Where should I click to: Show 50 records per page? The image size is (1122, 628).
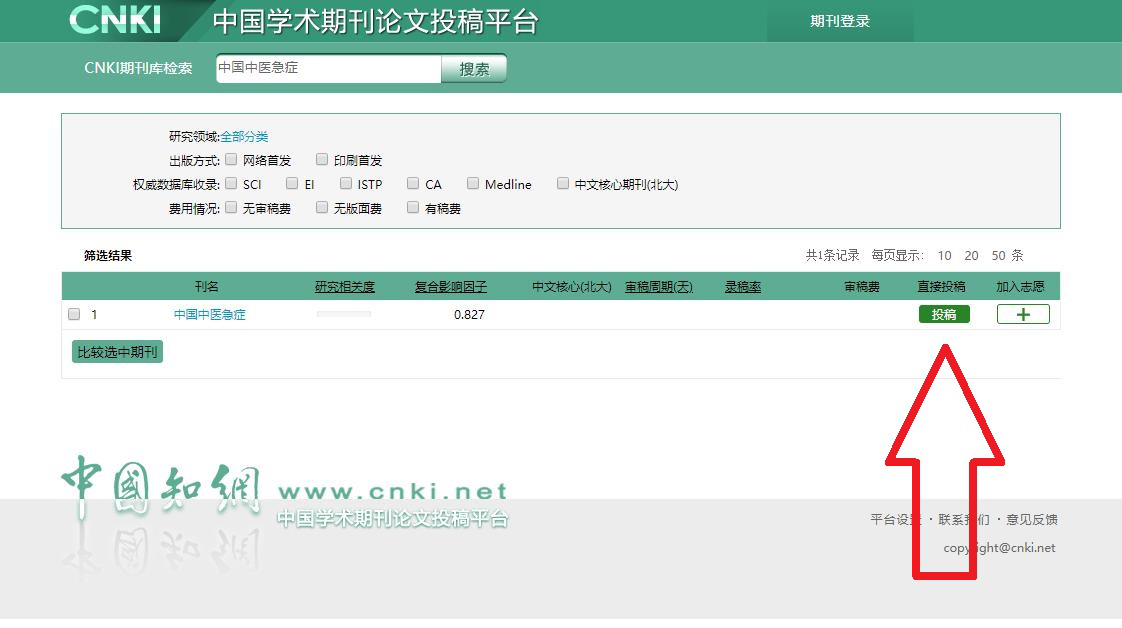coord(998,255)
